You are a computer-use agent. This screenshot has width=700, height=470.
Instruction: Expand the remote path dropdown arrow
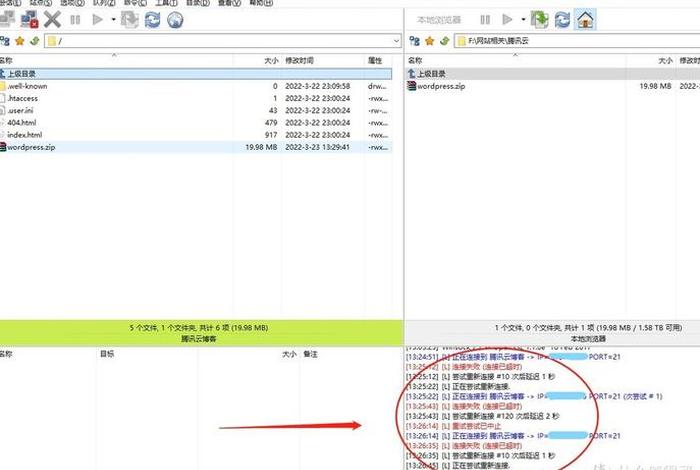[396, 41]
